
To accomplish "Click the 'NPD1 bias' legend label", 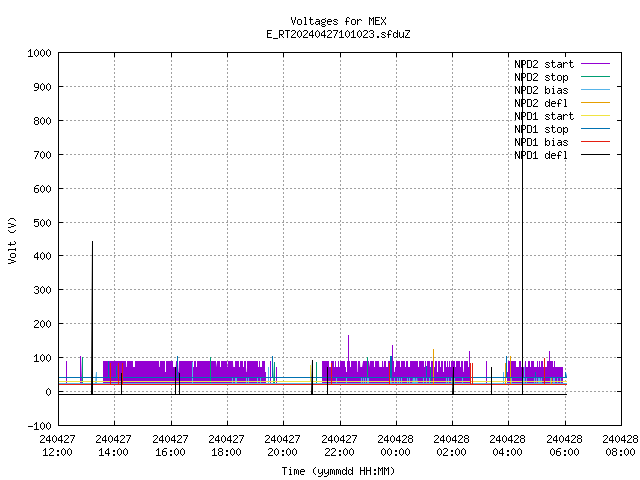I will pos(541,142).
